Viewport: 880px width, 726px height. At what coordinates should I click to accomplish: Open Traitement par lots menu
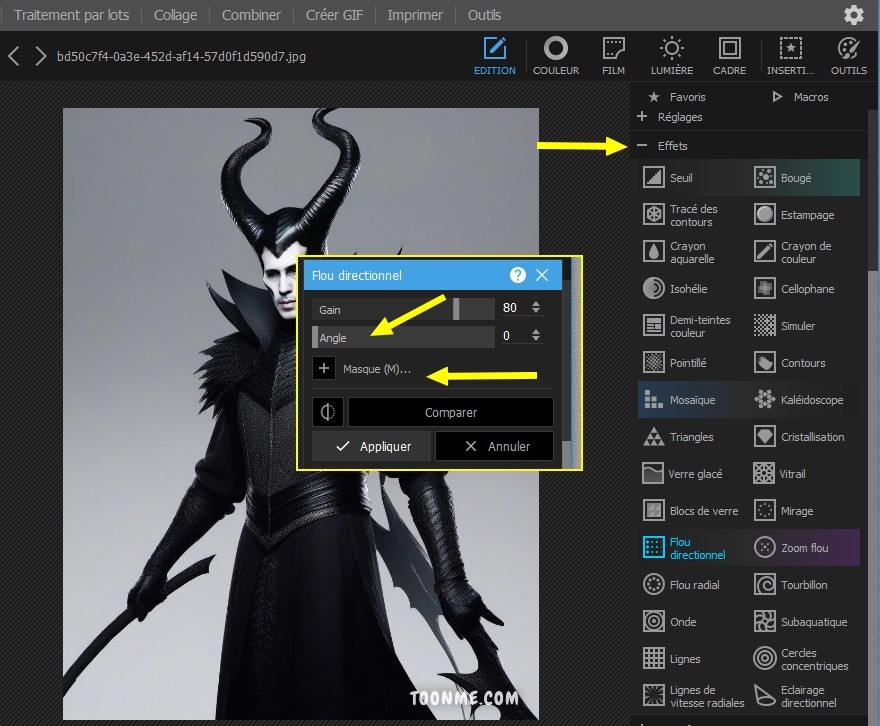pyautogui.click(x=71, y=15)
